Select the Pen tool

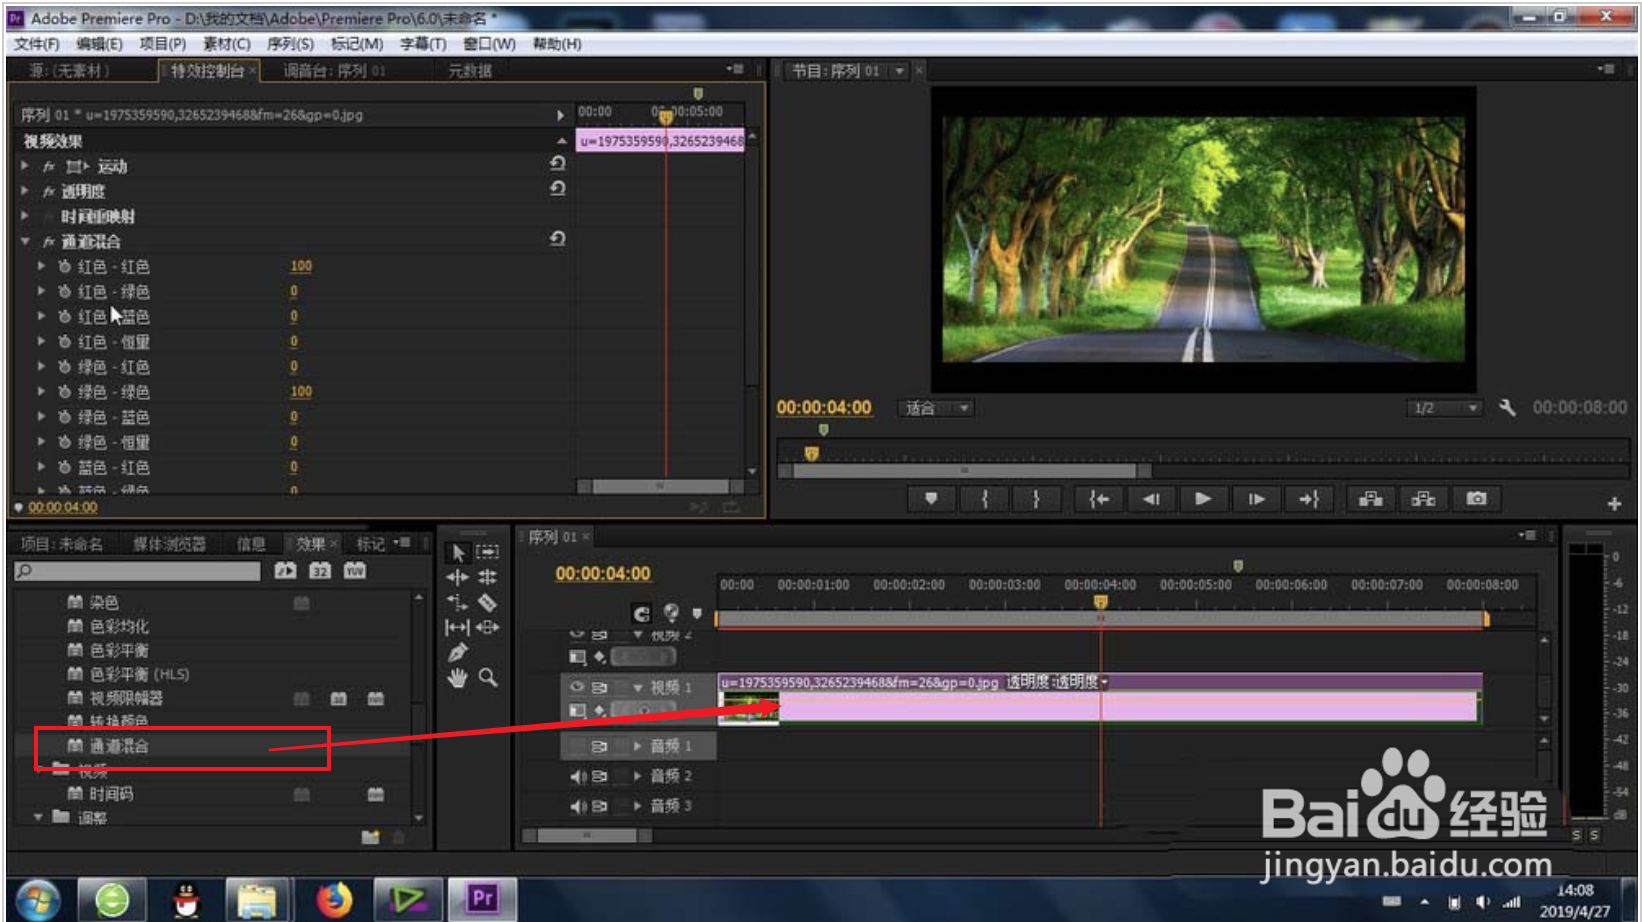pos(457,652)
